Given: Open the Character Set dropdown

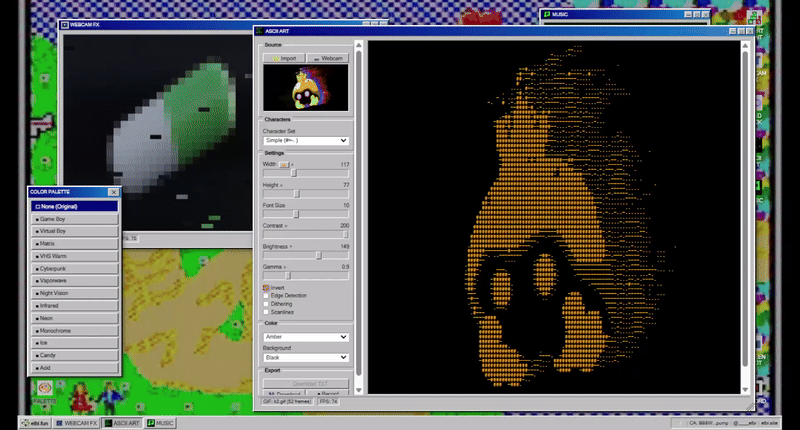Looking at the screenshot, I should 305,141.
